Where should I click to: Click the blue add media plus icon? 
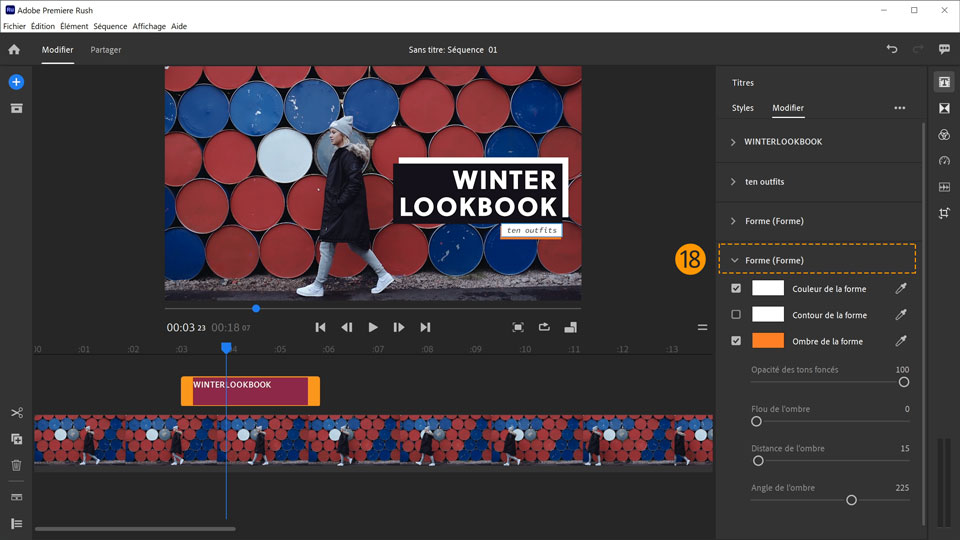(x=16, y=82)
